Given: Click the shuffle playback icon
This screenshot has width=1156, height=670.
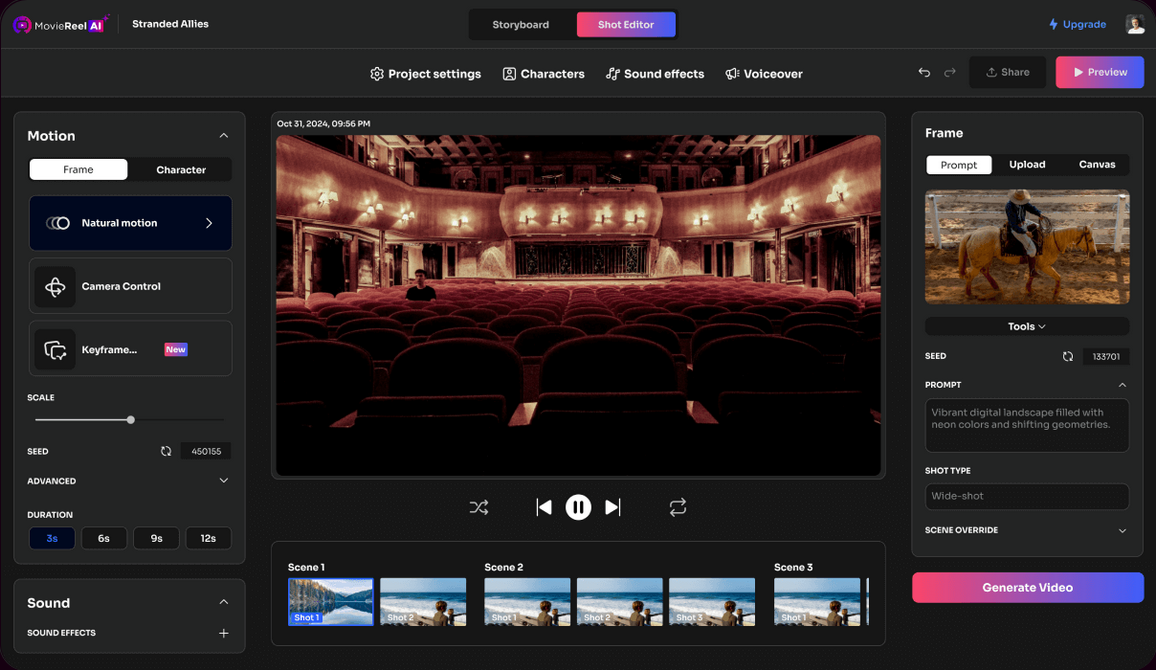Looking at the screenshot, I should 479,508.
